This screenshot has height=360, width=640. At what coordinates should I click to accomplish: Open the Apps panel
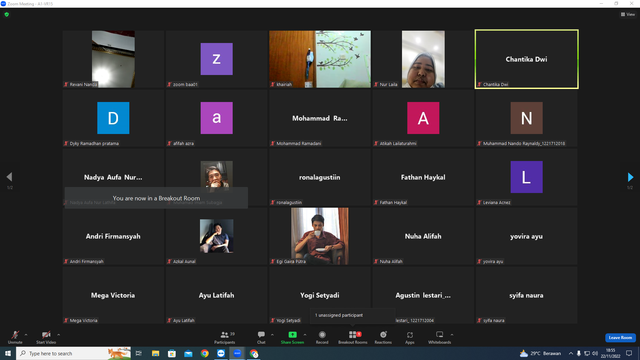pyautogui.click(x=410, y=337)
